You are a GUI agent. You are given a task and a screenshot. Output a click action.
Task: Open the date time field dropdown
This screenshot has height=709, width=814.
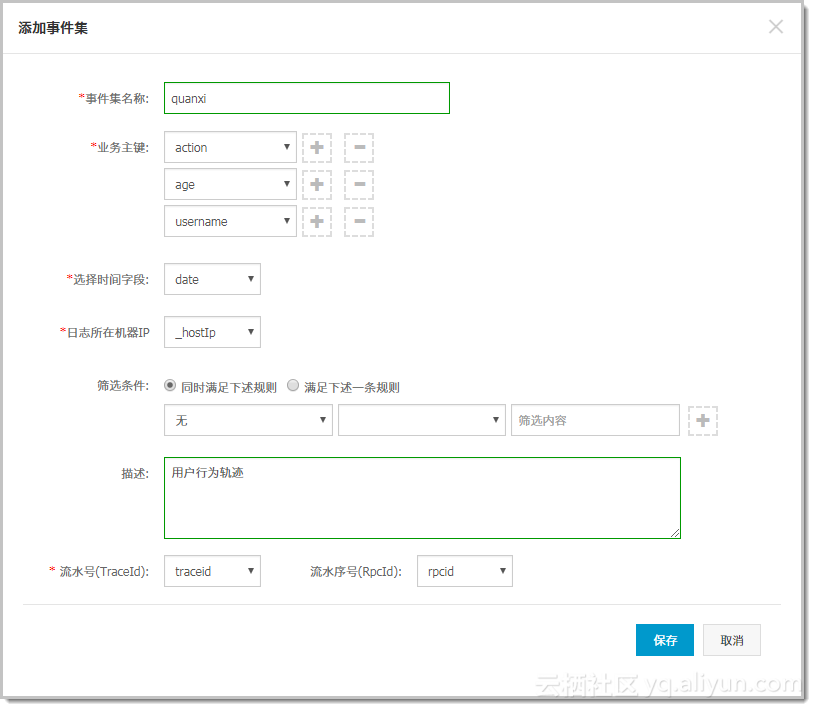pos(212,279)
